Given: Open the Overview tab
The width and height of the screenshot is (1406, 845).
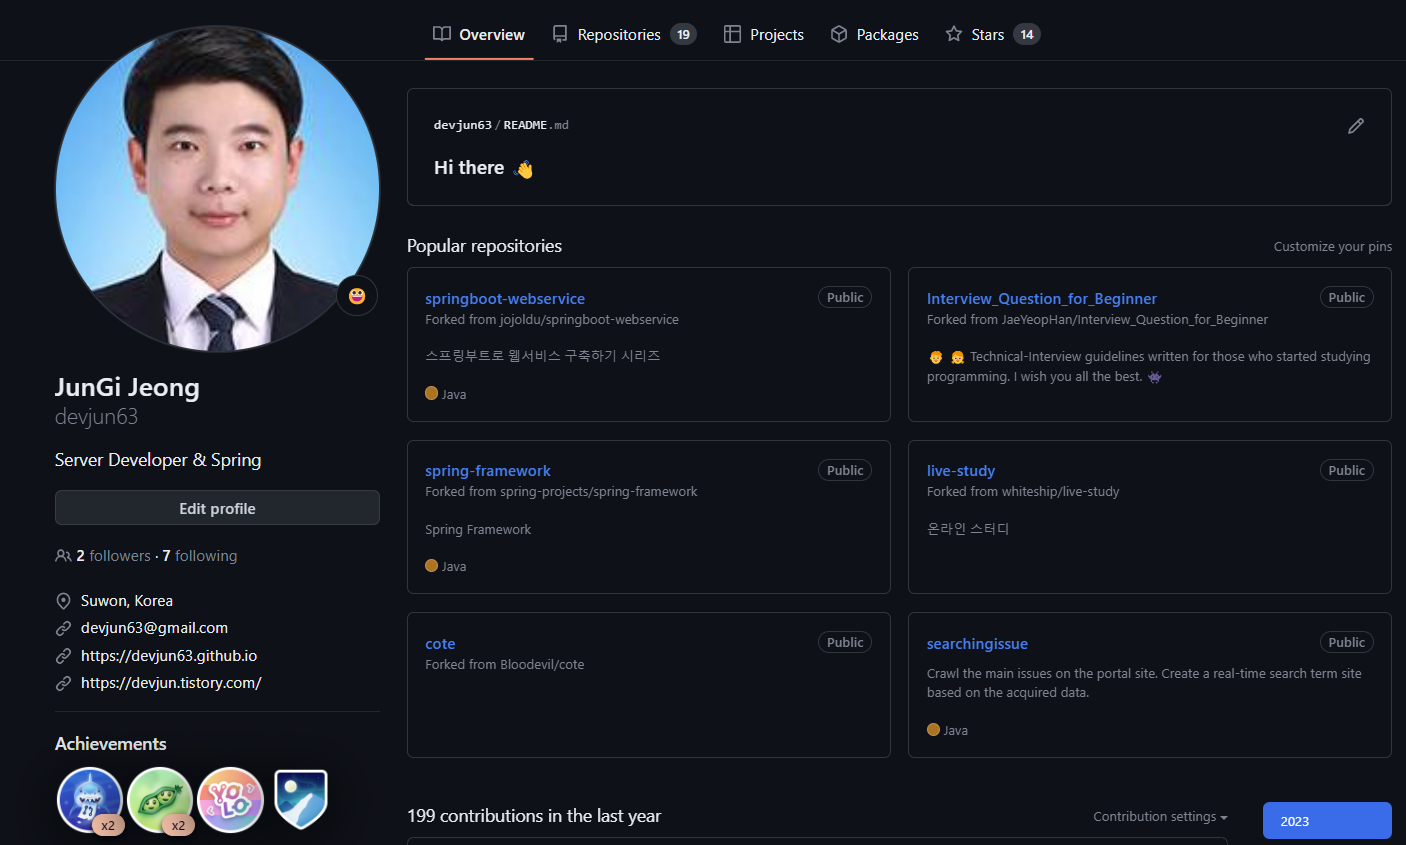Looking at the screenshot, I should [x=479, y=34].
